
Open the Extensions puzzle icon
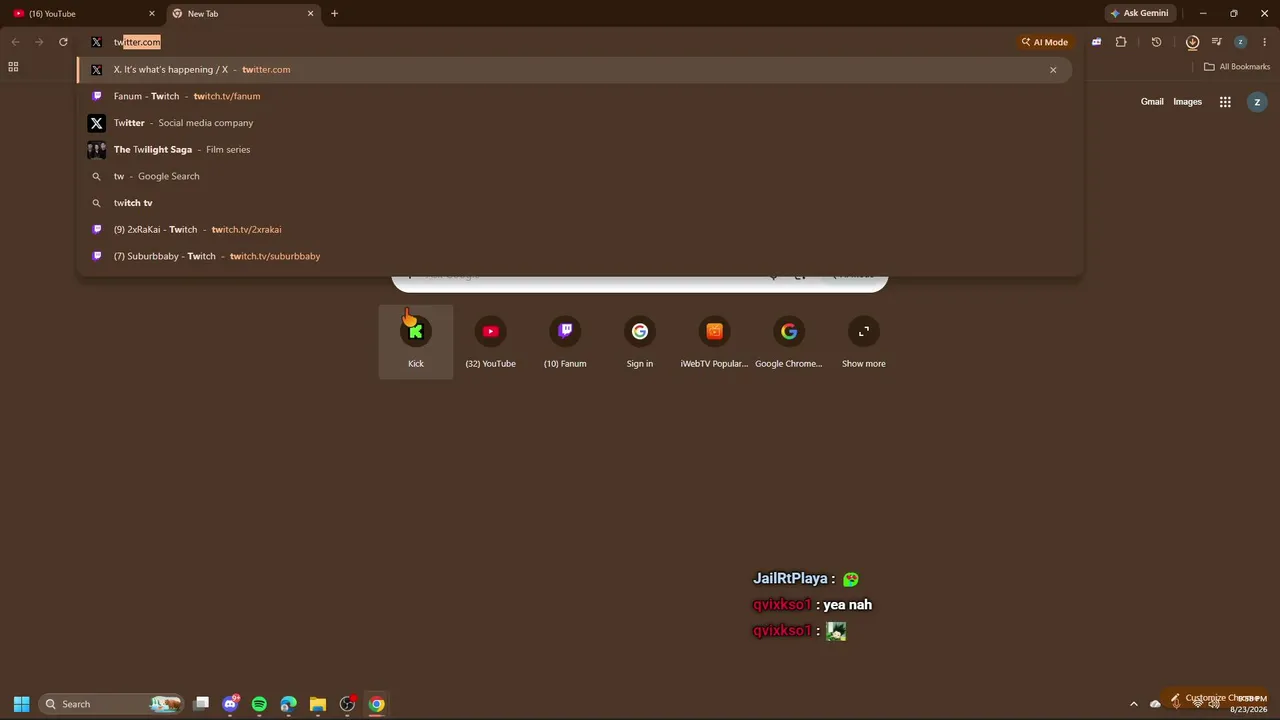coord(1121,42)
